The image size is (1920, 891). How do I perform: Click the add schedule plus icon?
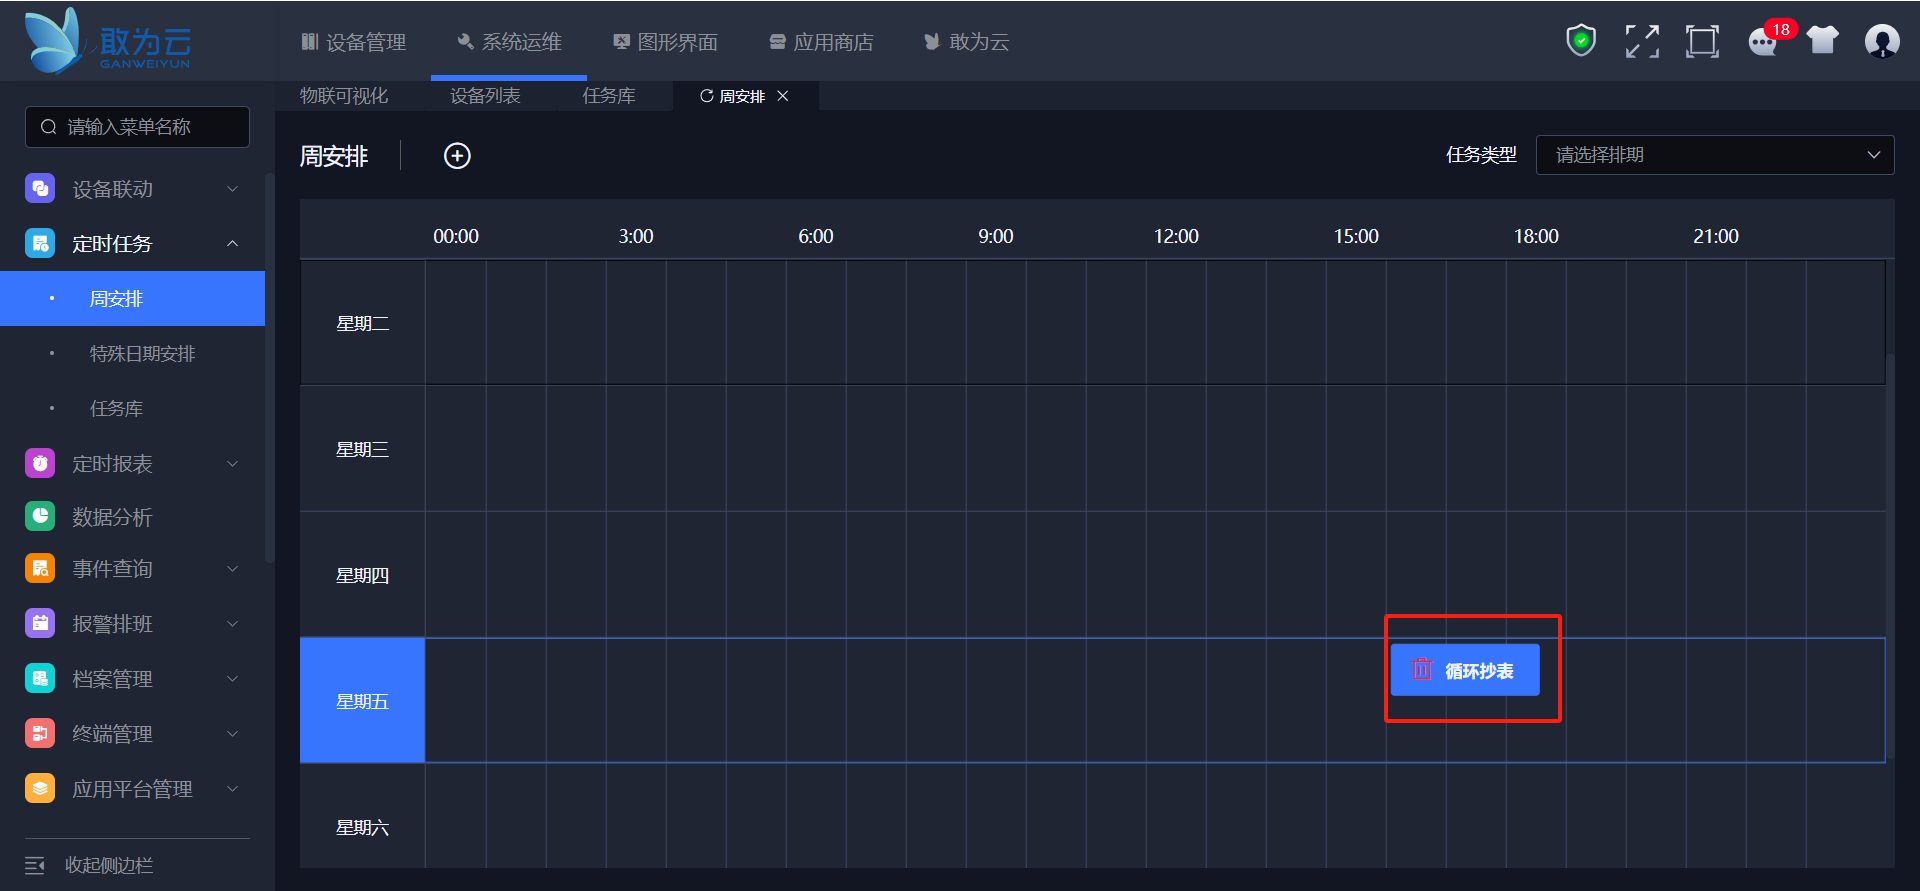pos(457,156)
